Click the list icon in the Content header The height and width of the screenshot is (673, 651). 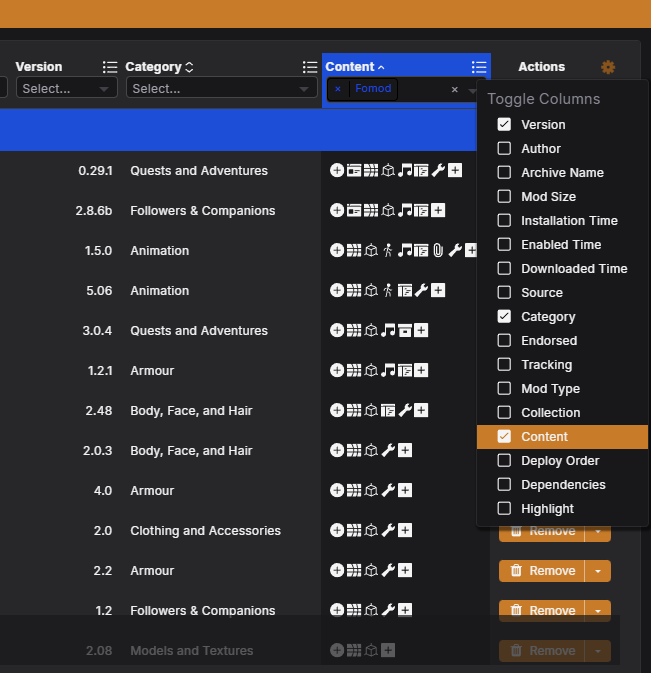(x=479, y=67)
